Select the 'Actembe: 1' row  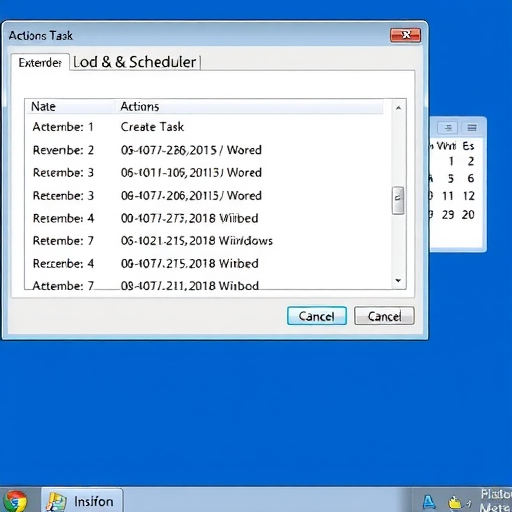click(x=208, y=127)
